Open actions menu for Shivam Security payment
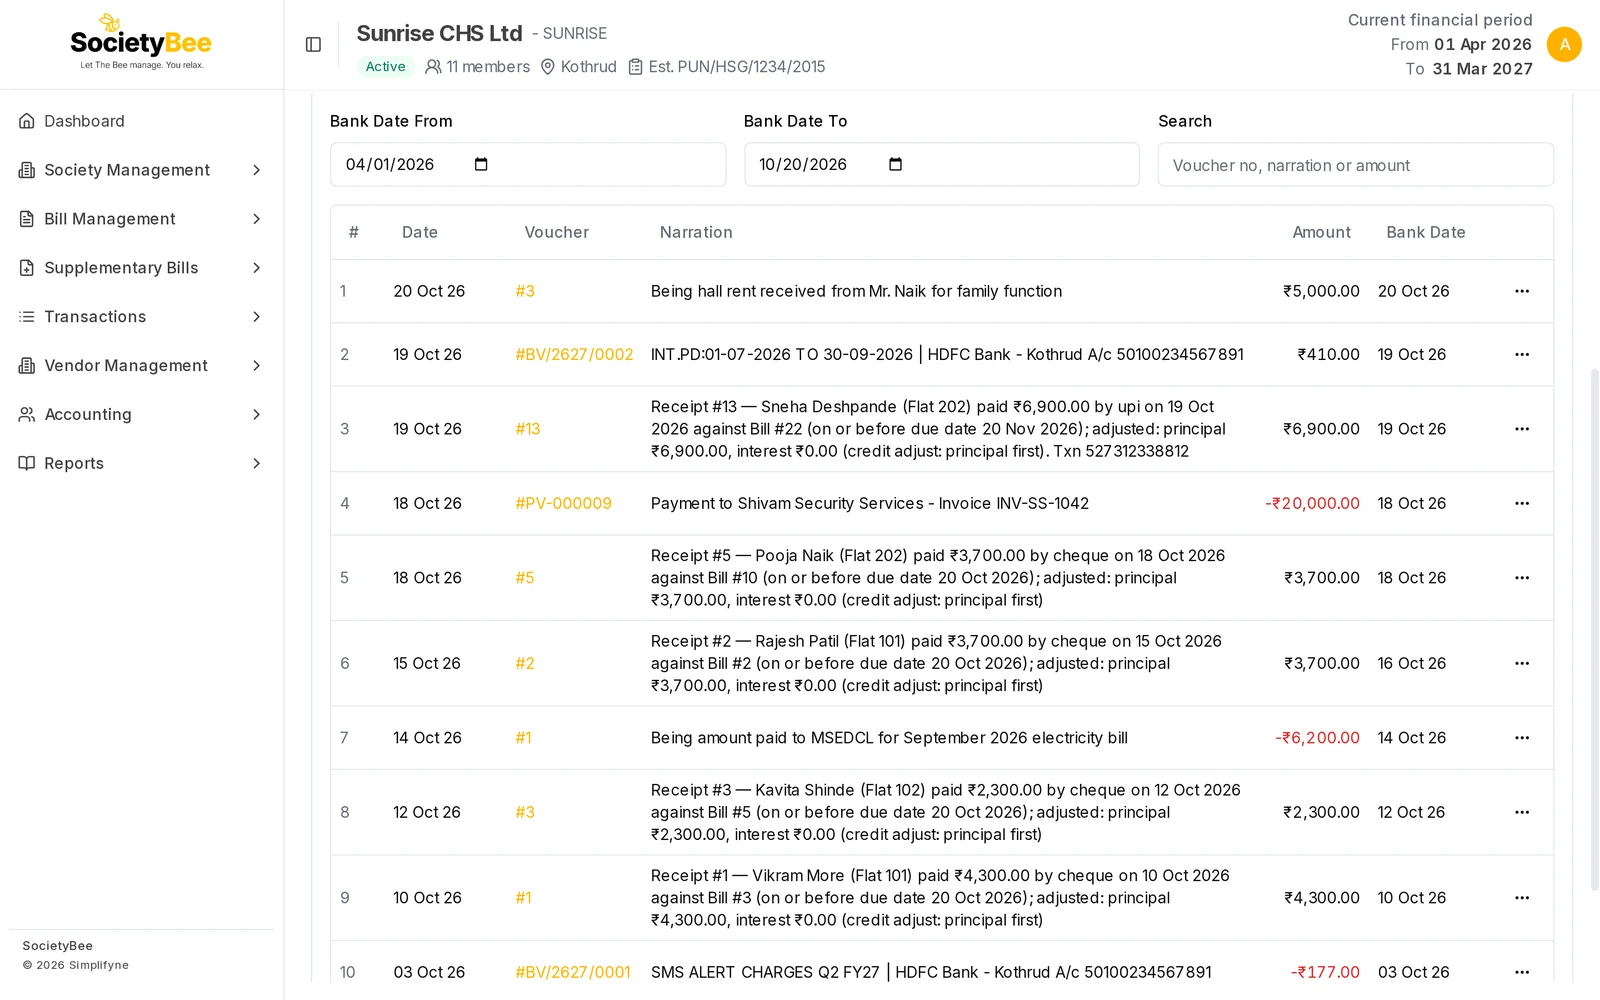The height and width of the screenshot is (1000, 1600). click(1522, 503)
